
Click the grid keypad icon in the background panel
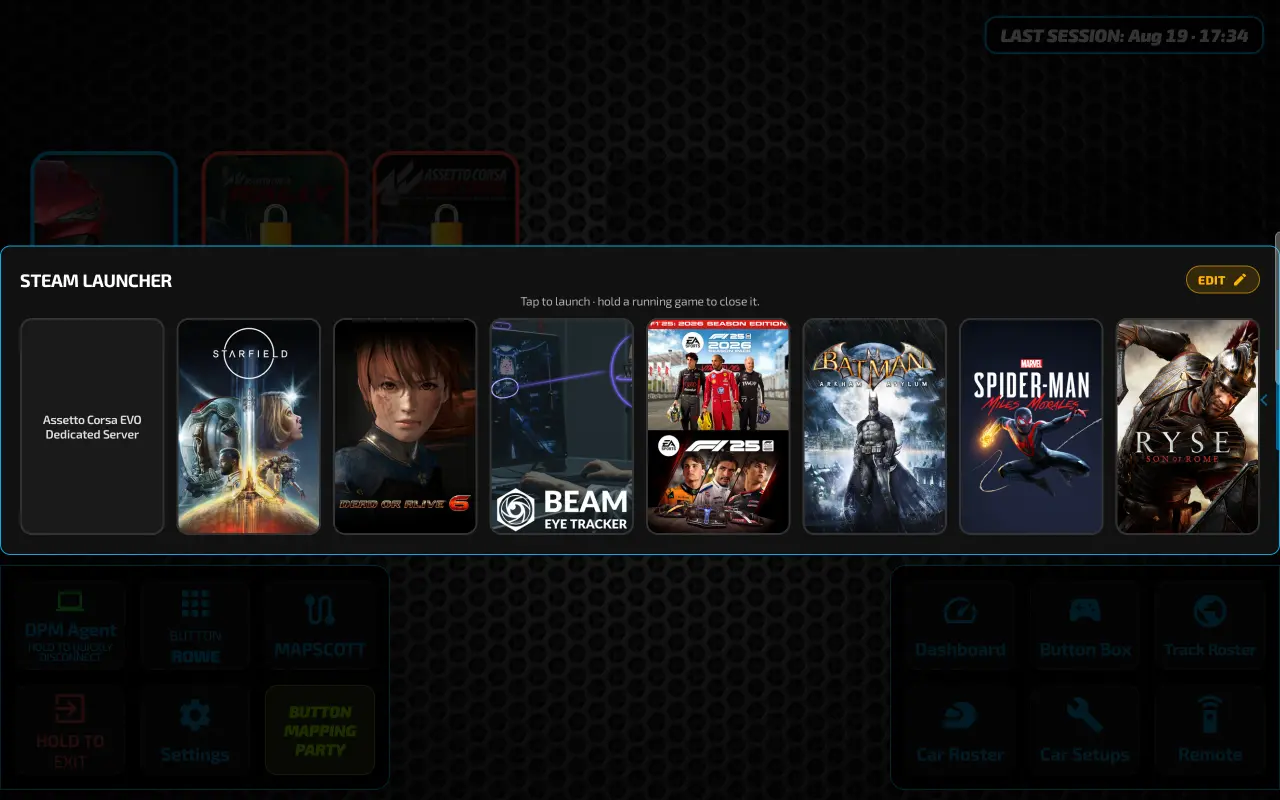(195, 604)
